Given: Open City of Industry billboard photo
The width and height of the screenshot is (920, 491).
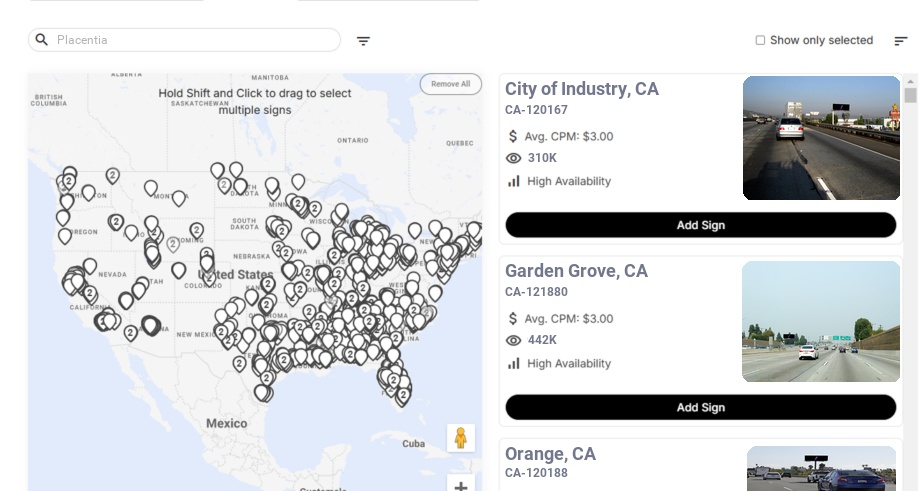Looking at the screenshot, I should tap(821, 138).
